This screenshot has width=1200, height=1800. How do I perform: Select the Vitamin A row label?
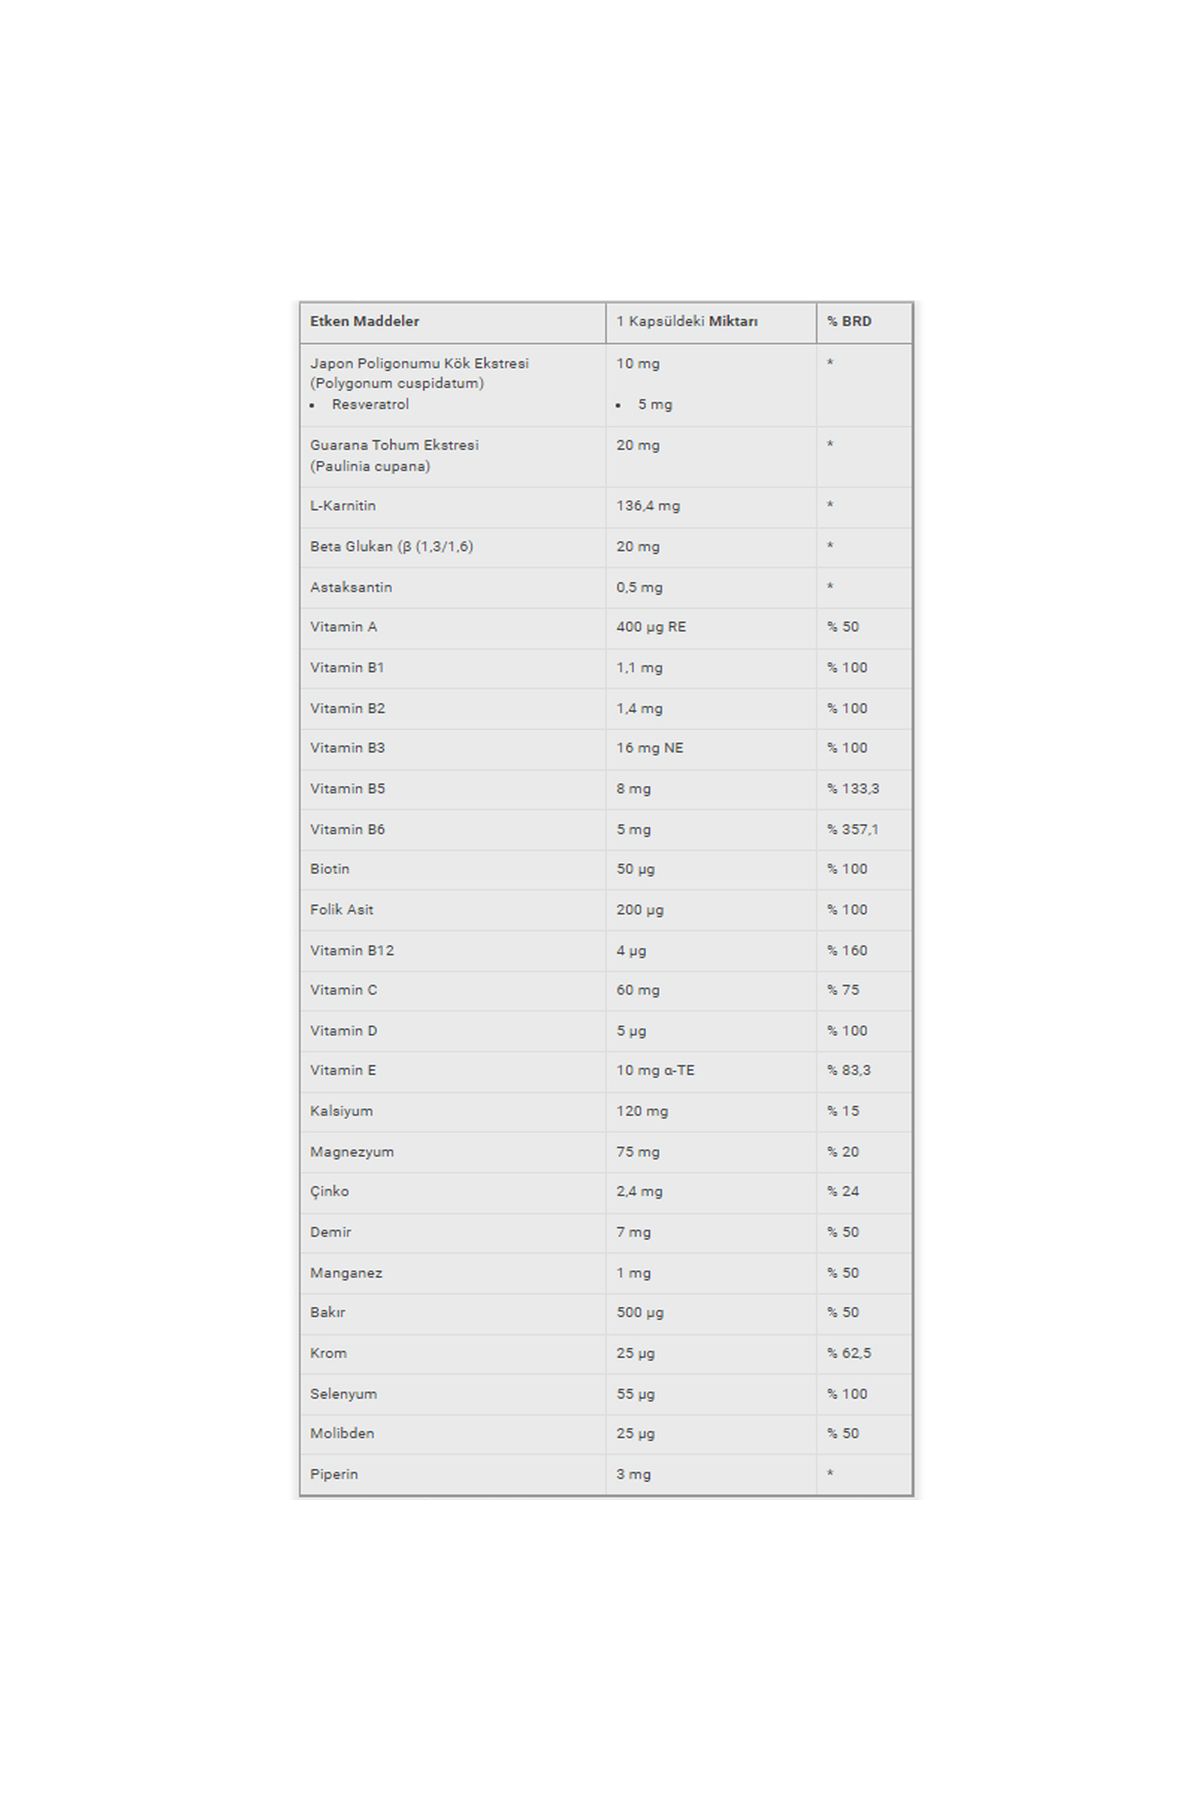coord(343,627)
